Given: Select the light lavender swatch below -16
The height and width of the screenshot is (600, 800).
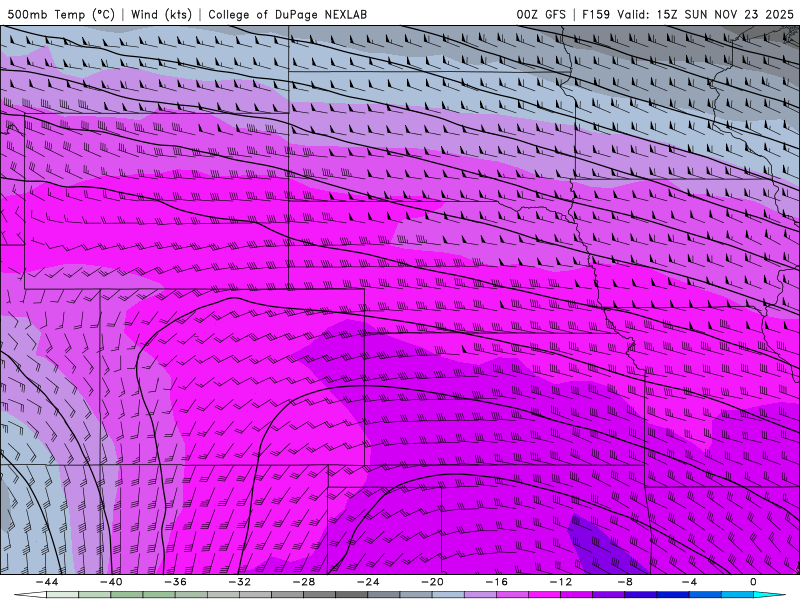Looking at the screenshot, I should click(480, 595).
